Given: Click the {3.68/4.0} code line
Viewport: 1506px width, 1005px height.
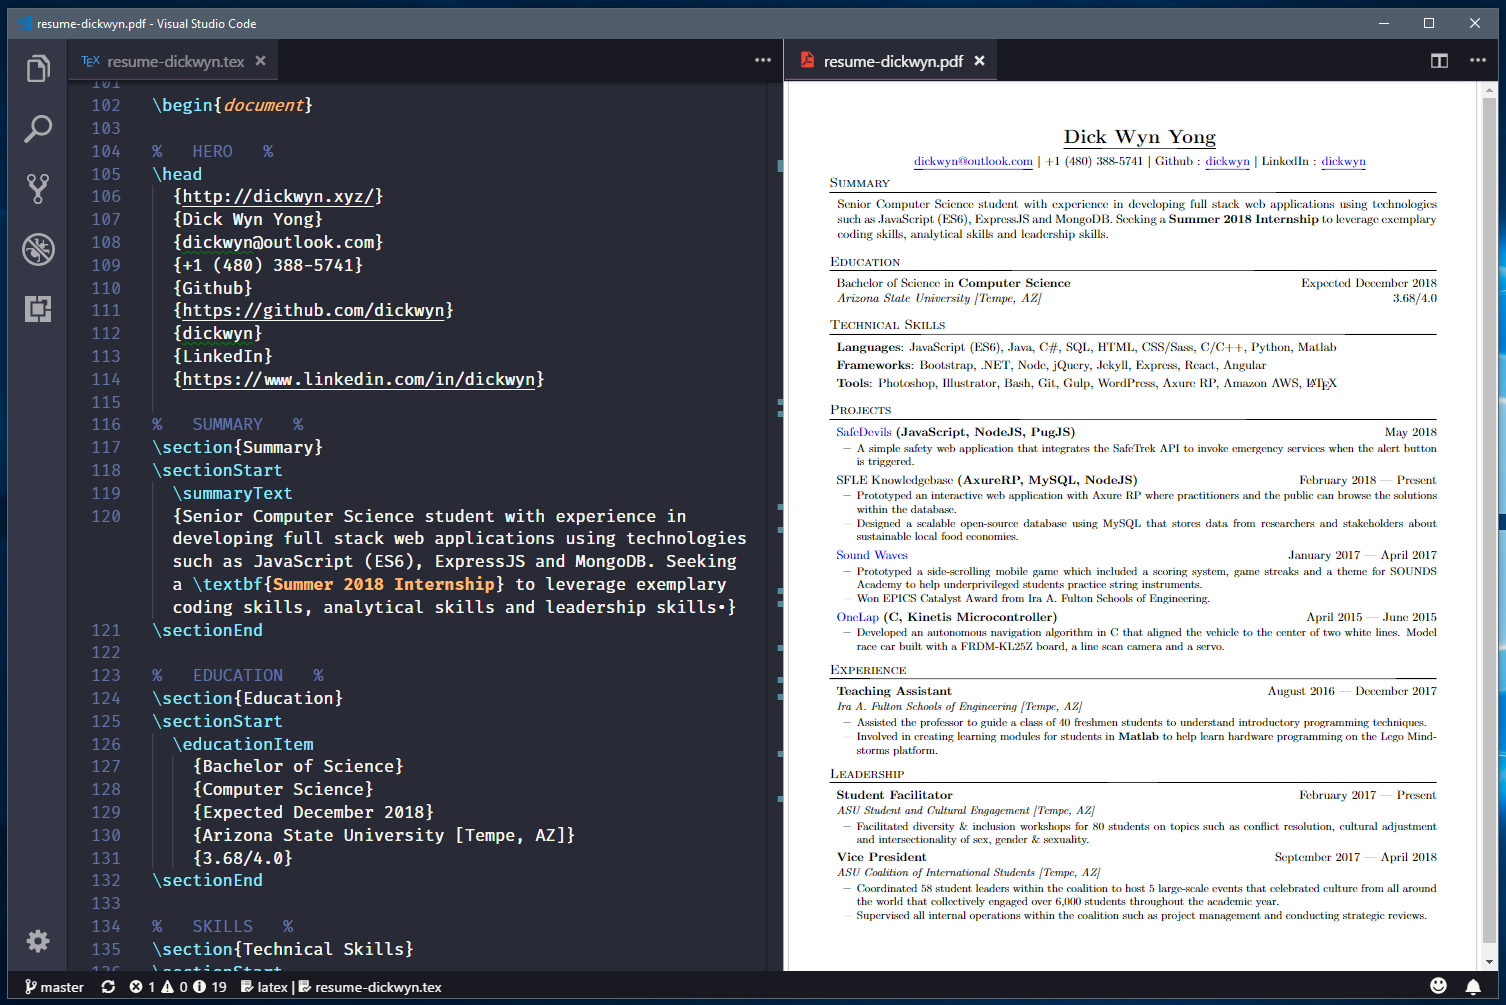Looking at the screenshot, I should 243,858.
